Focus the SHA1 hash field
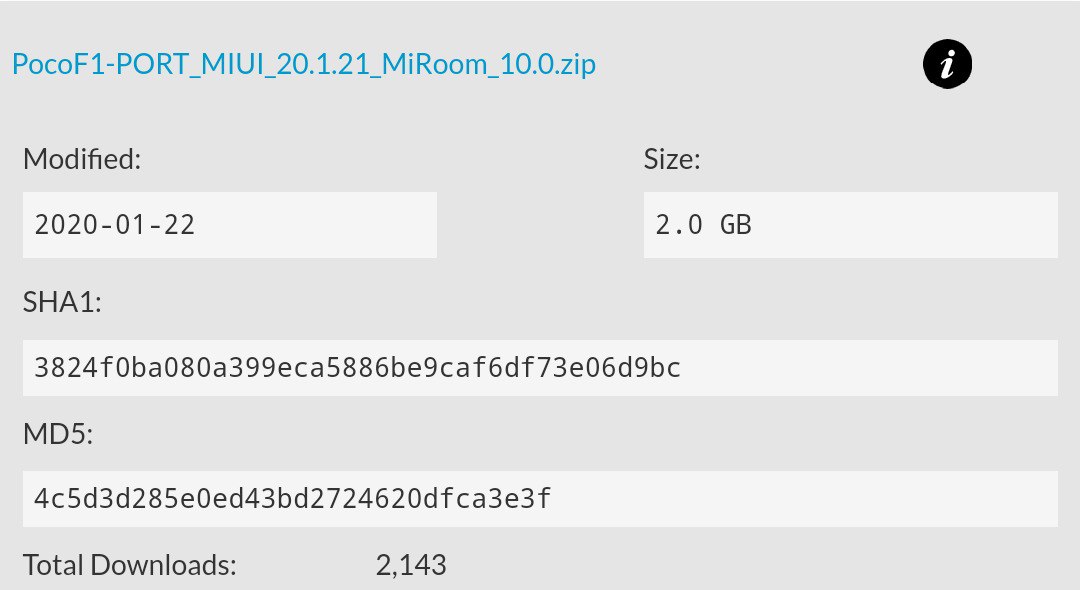1080x590 pixels. tap(540, 368)
